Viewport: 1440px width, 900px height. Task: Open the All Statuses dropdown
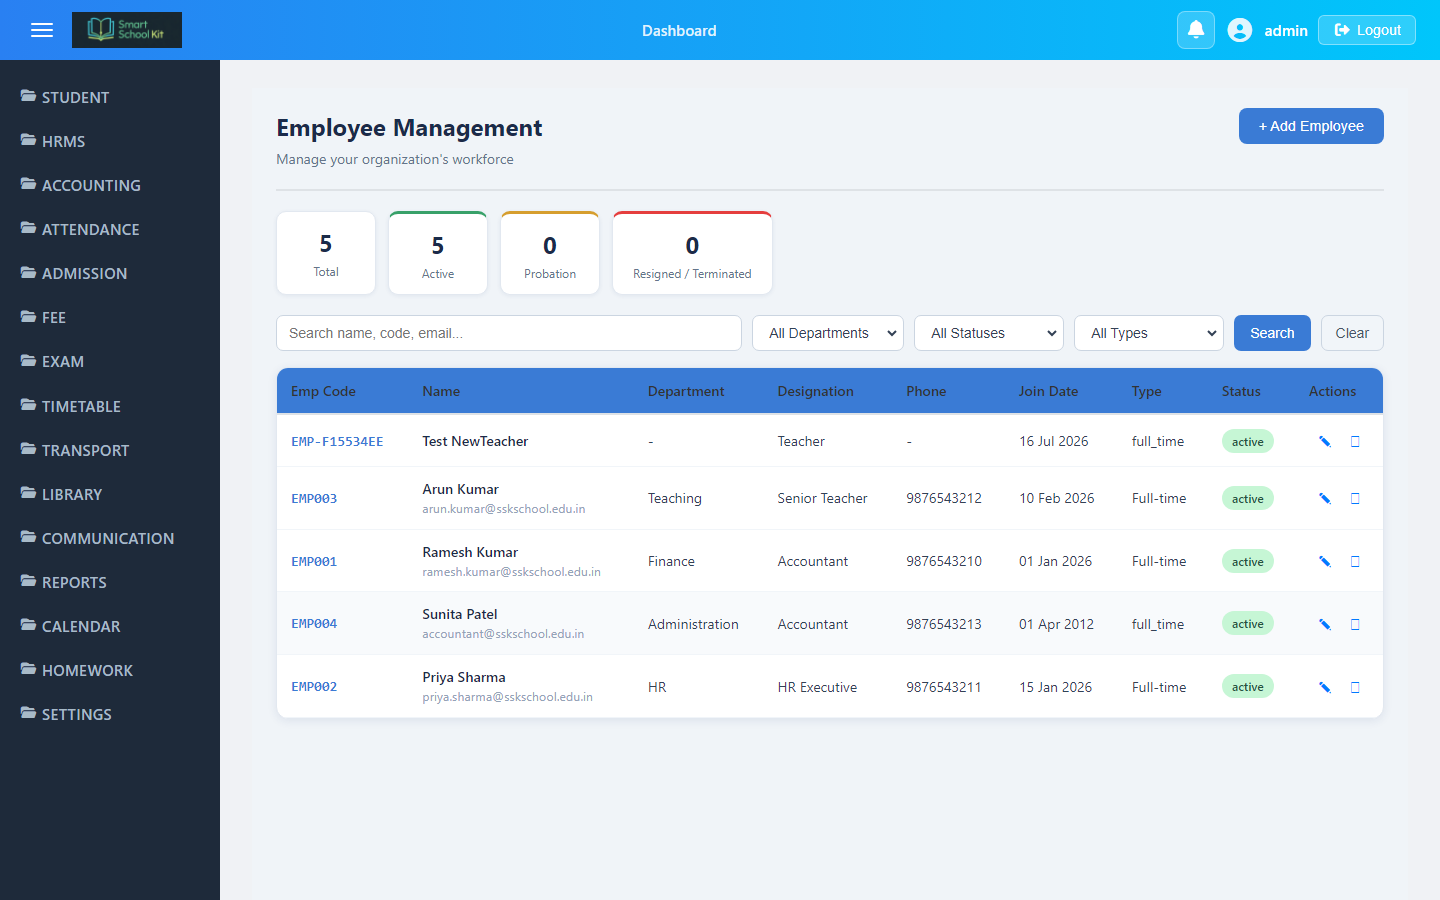click(x=989, y=333)
